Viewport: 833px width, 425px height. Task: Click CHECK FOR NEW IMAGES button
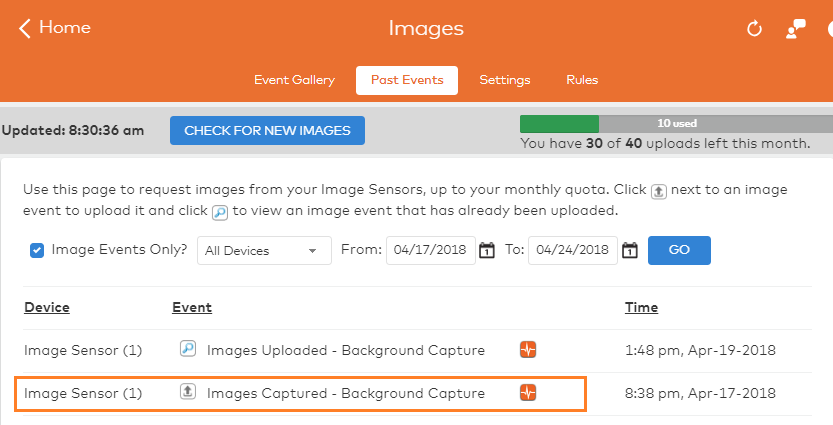tap(267, 131)
